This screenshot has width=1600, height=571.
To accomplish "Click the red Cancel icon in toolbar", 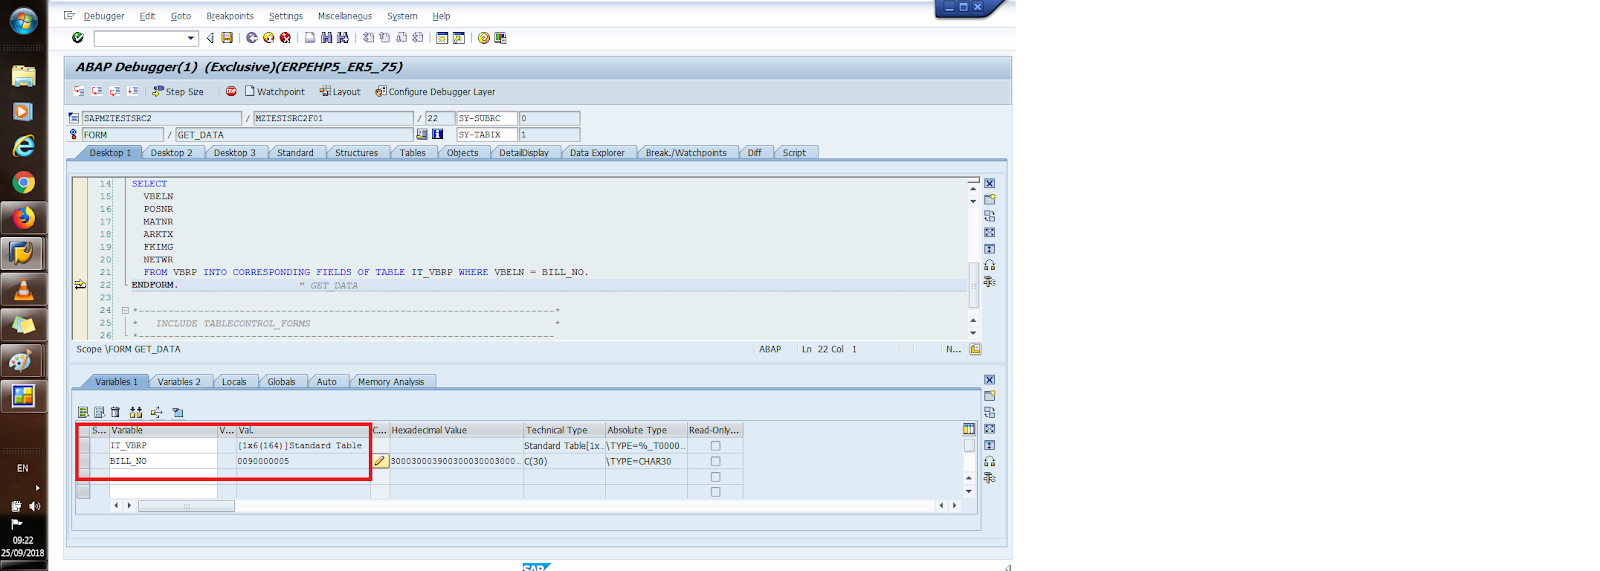I will 285,38.
